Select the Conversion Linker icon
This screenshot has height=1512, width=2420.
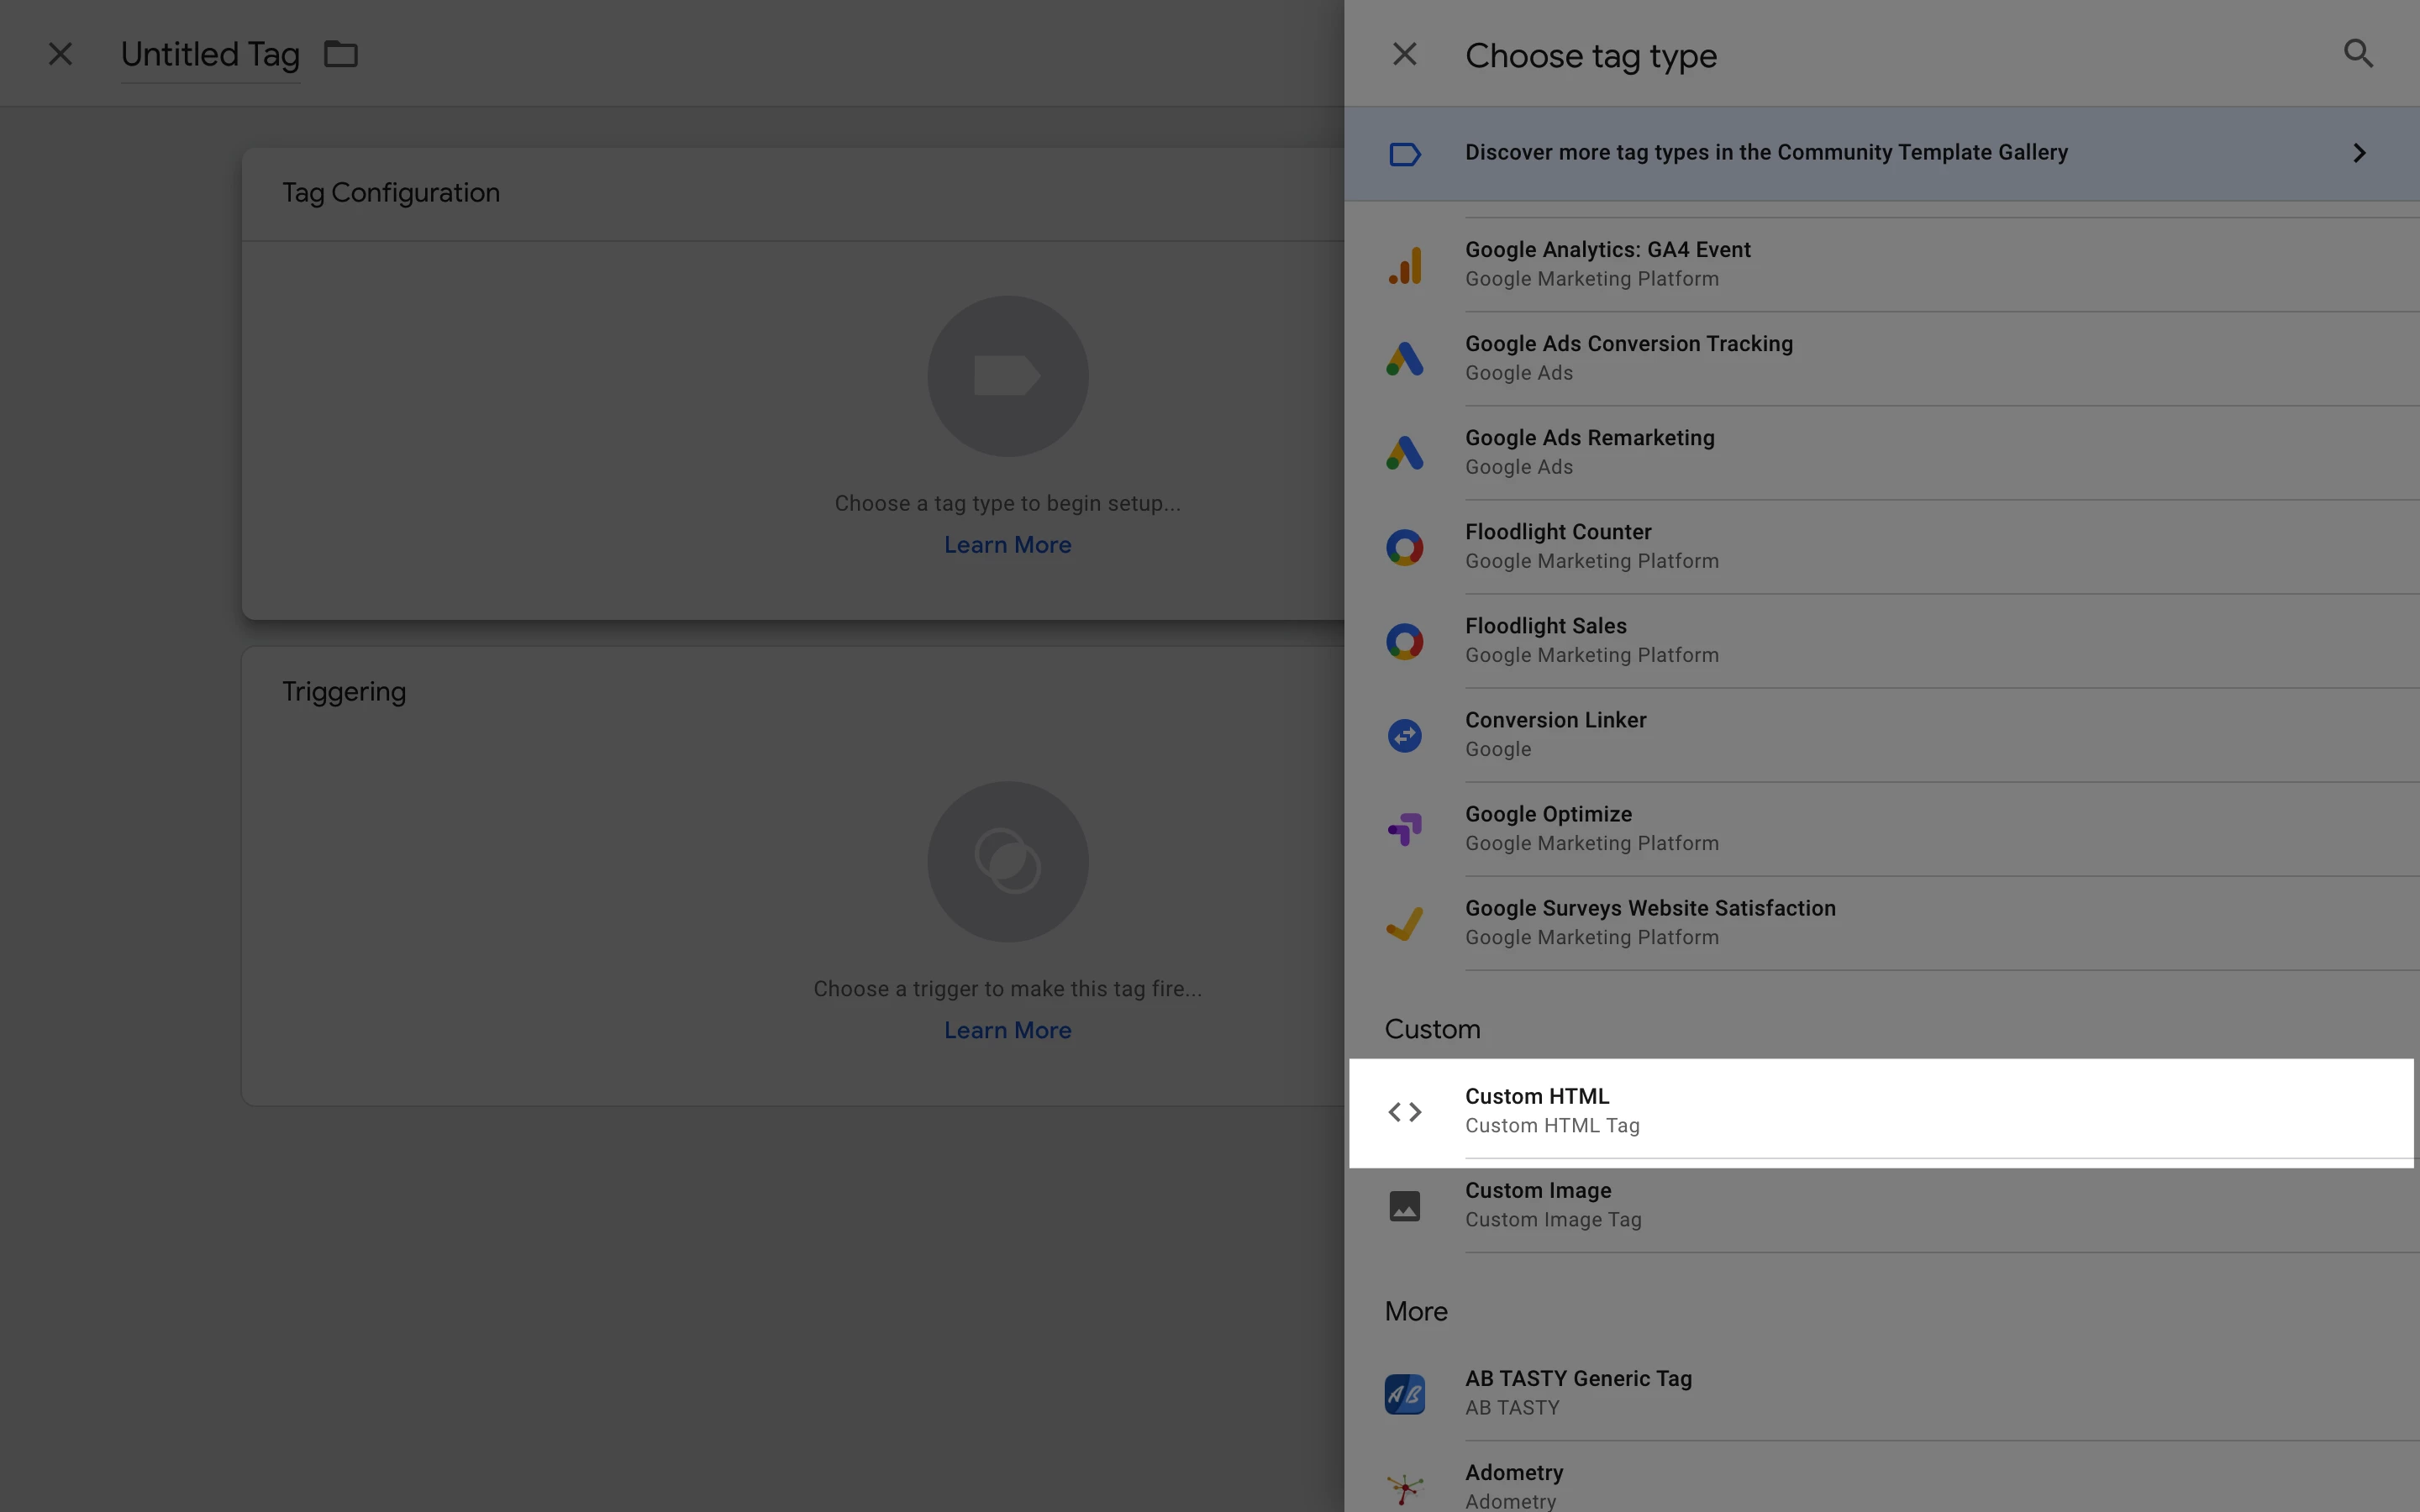[1404, 736]
